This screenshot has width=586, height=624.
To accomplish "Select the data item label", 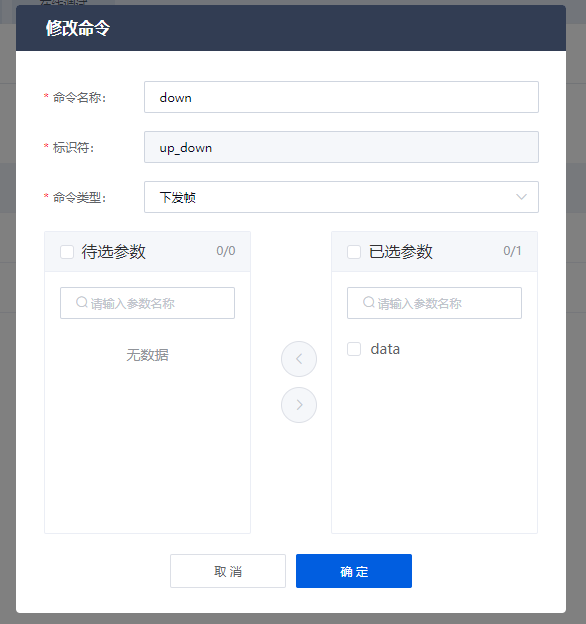I will coord(385,349).
